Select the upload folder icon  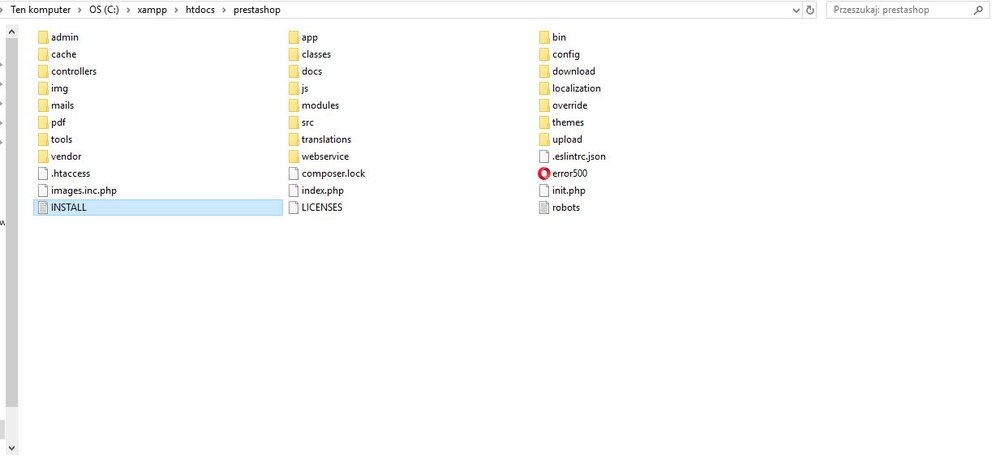point(544,139)
